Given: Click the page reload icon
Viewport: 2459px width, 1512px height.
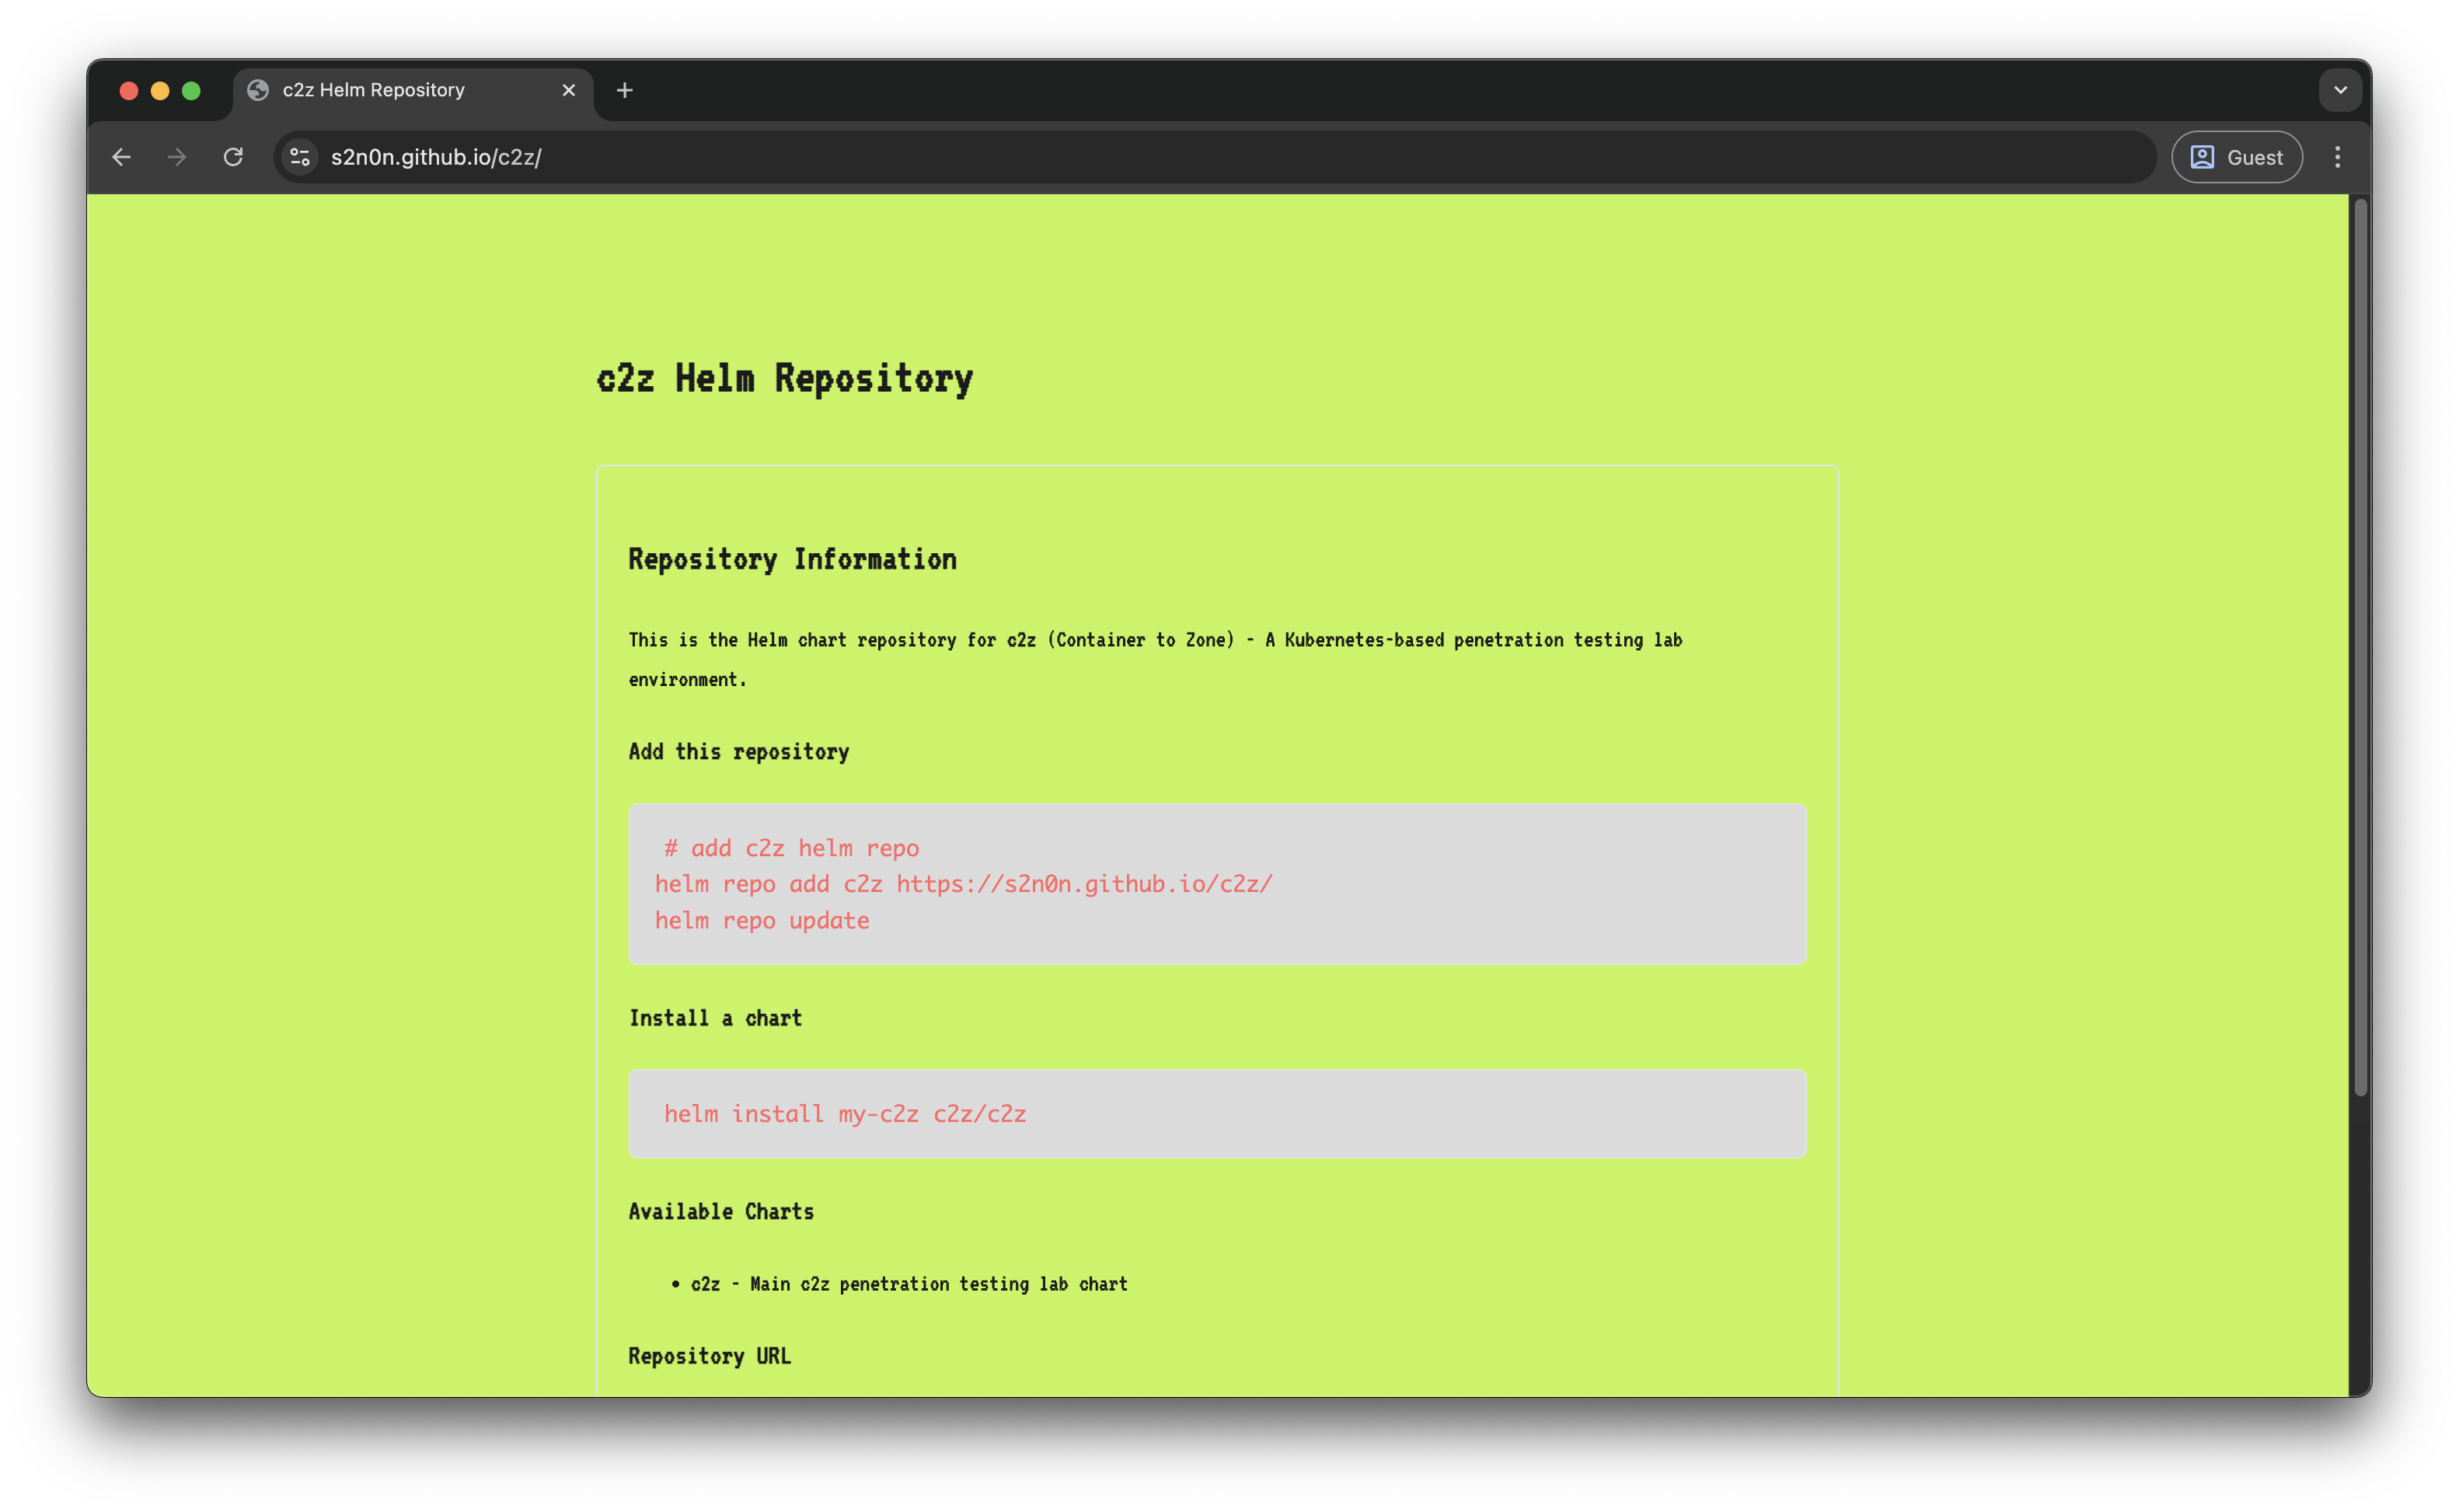Looking at the screenshot, I should (x=234, y=157).
